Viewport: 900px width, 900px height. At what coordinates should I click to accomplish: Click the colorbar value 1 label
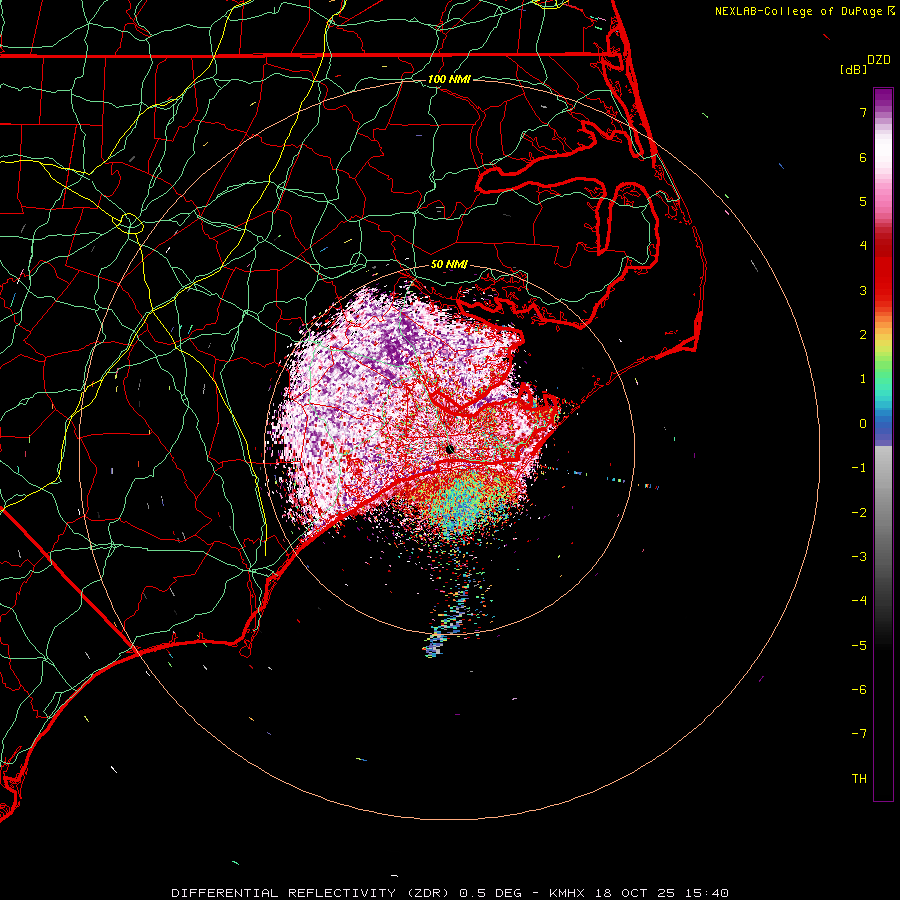point(863,379)
